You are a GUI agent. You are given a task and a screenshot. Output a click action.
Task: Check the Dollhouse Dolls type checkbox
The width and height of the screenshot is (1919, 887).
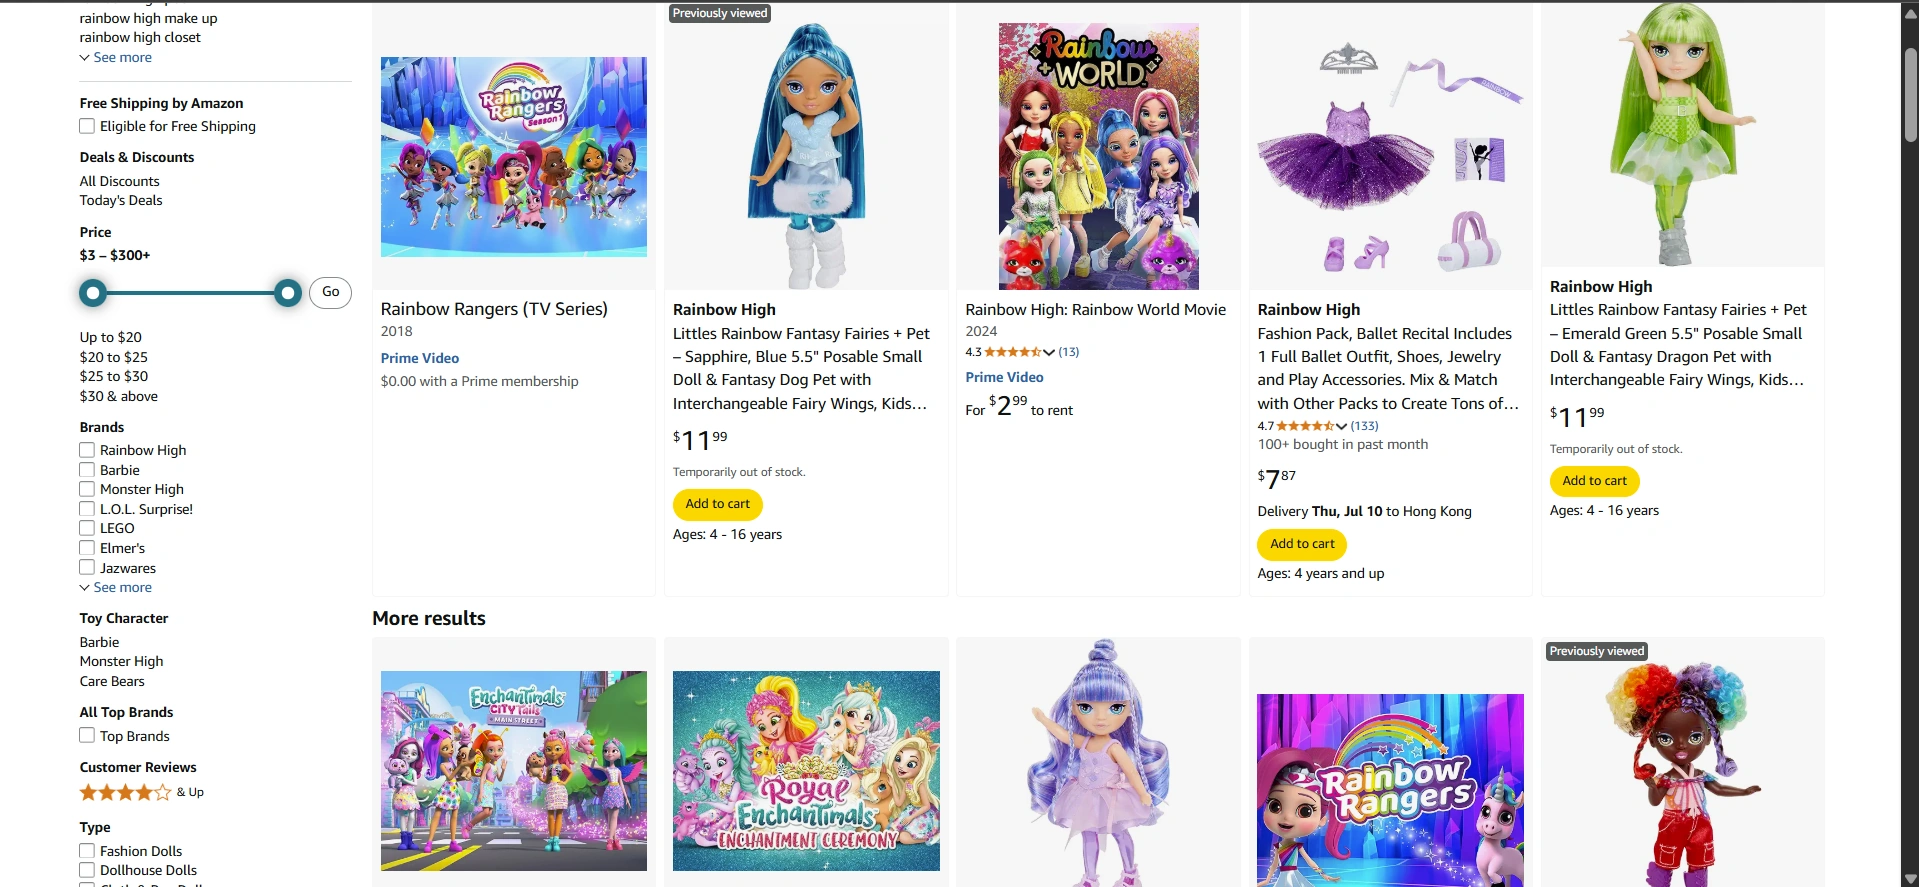pos(87,870)
